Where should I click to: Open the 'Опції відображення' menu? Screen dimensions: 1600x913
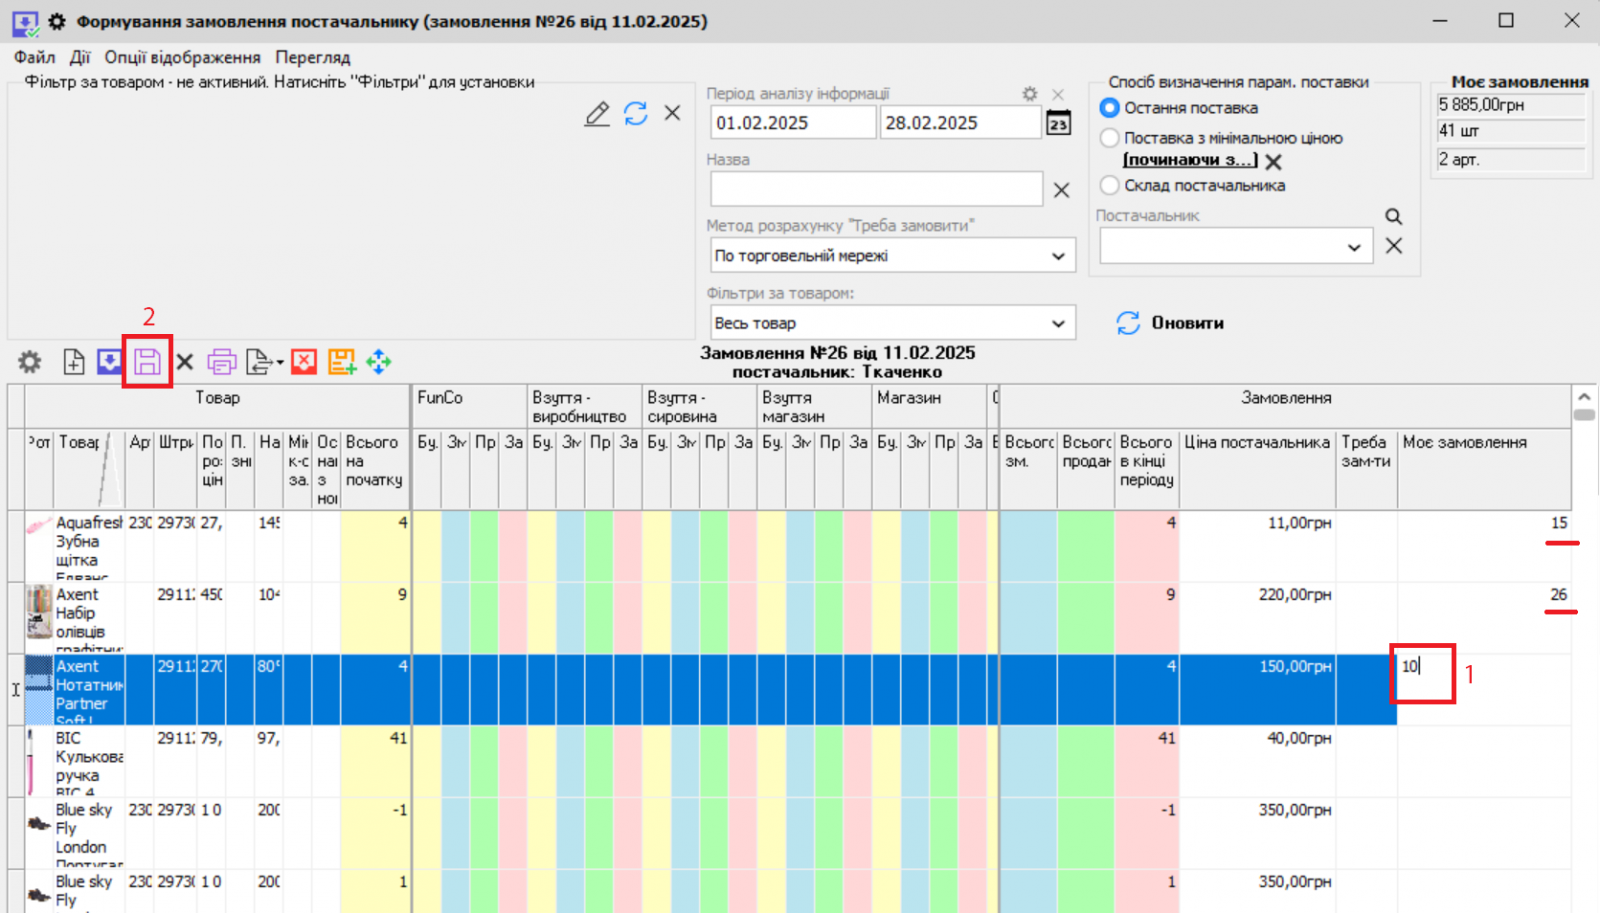(x=182, y=57)
